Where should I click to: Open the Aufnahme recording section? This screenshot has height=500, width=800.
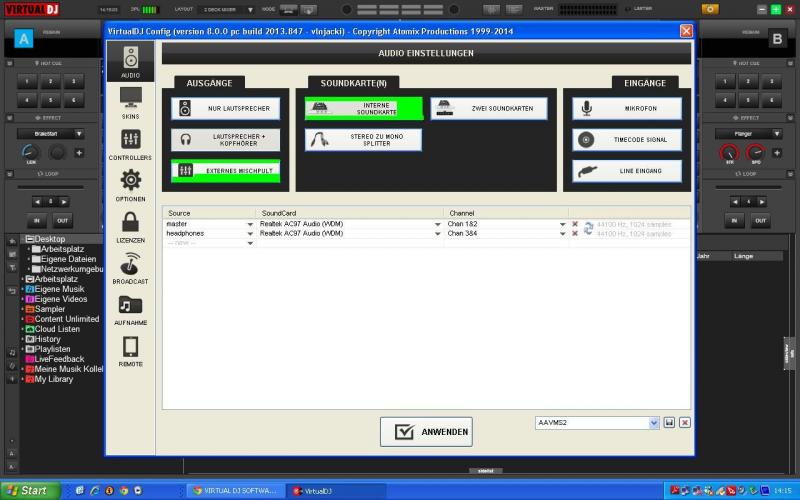131,310
